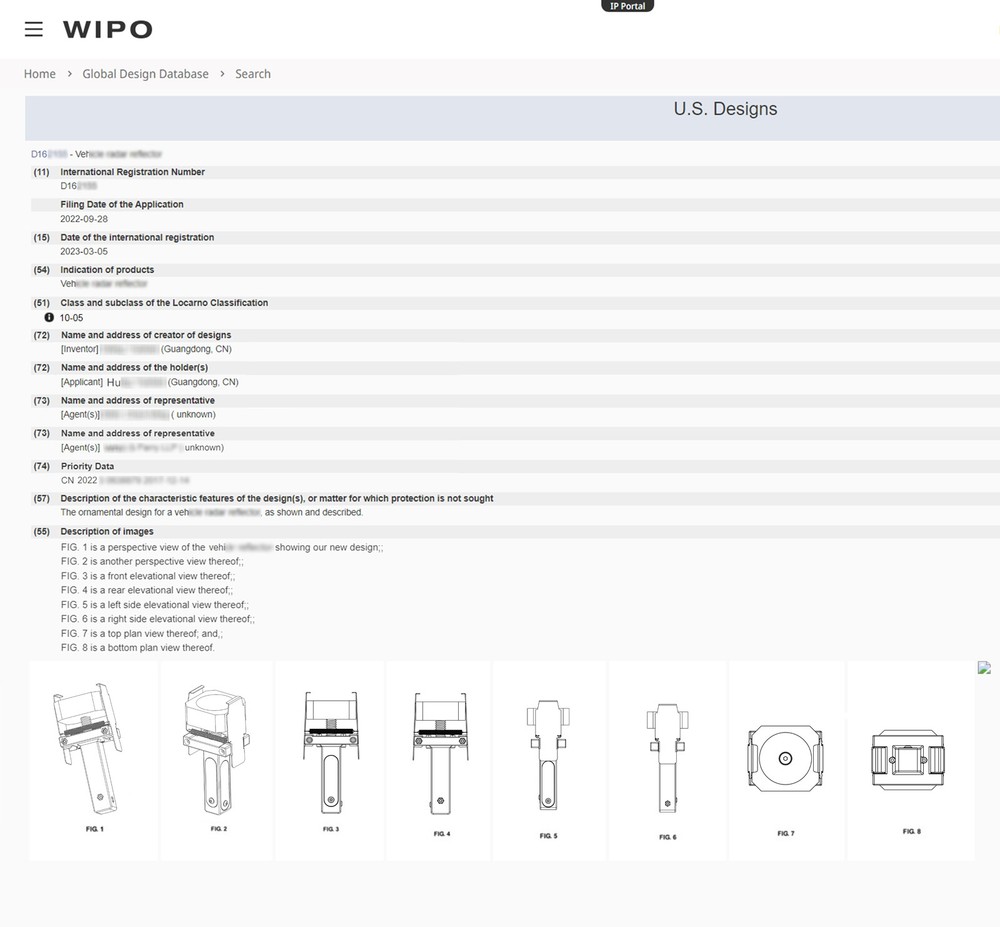Screen dimensions: 1000x927
Task: Open the IP Portal tab at top
Action: click(627, 6)
